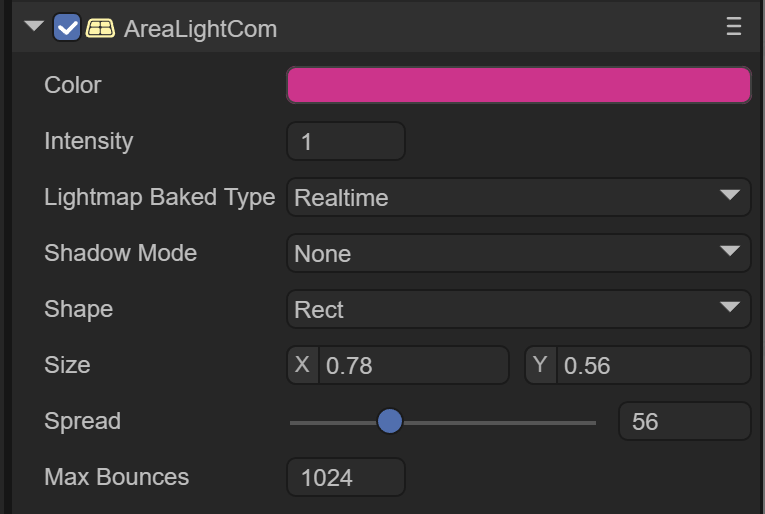Click the Size X value field
The width and height of the screenshot is (765, 514).
[x=414, y=366]
